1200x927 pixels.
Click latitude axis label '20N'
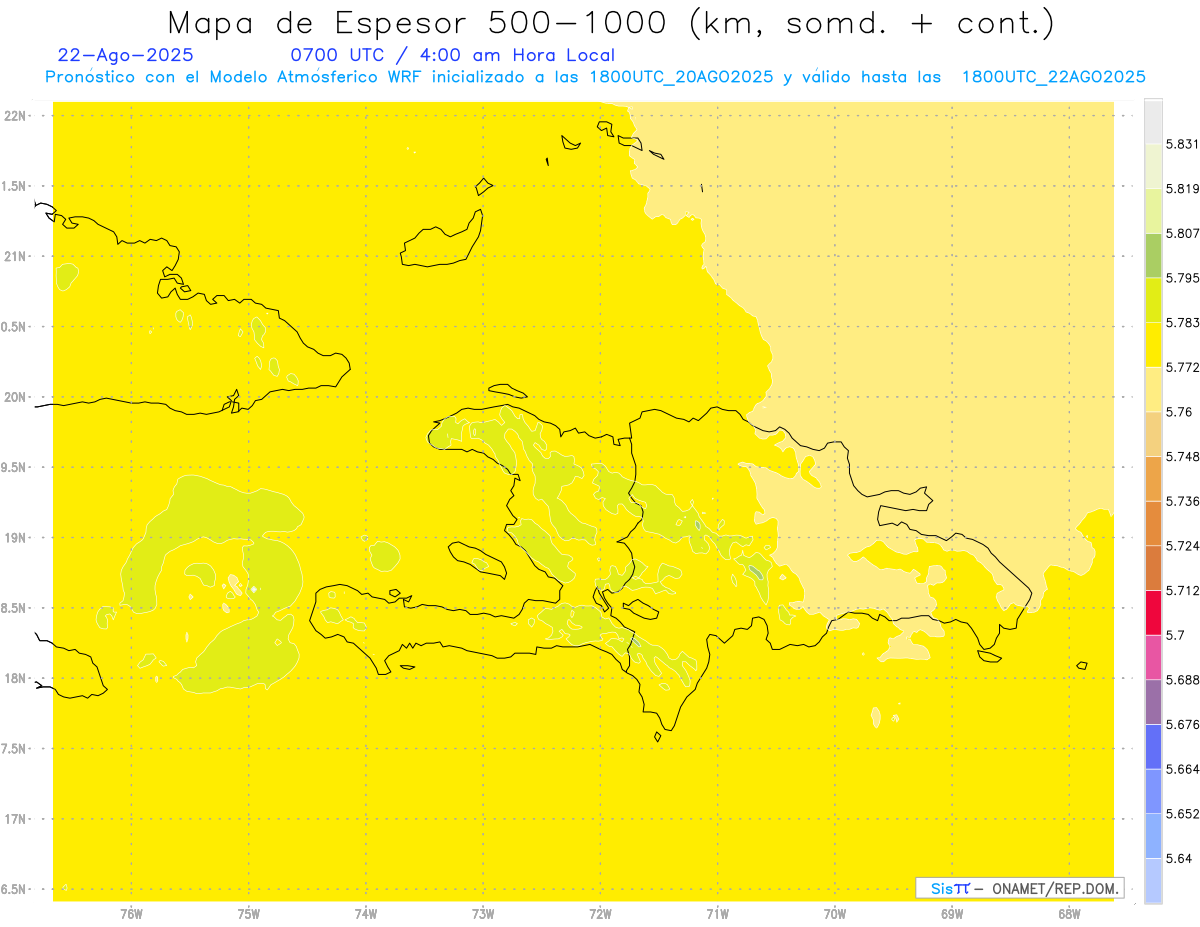pos(15,397)
